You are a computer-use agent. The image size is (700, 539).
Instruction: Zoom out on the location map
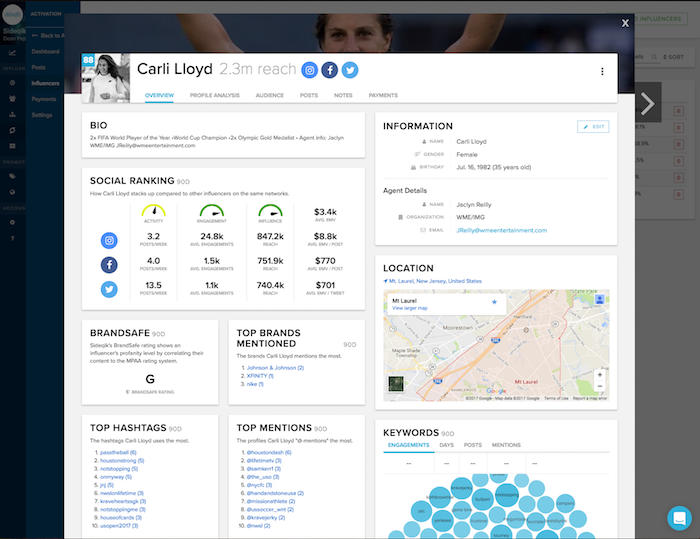(x=600, y=386)
